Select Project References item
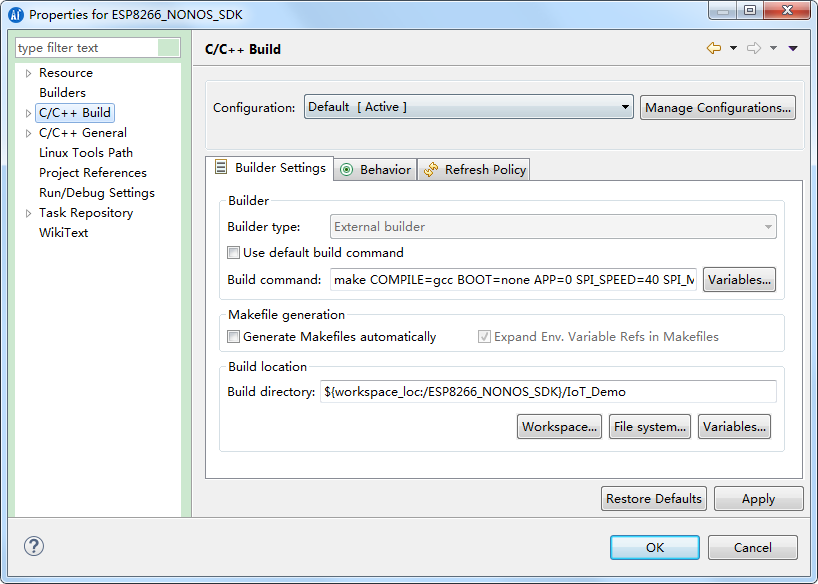 (x=93, y=173)
